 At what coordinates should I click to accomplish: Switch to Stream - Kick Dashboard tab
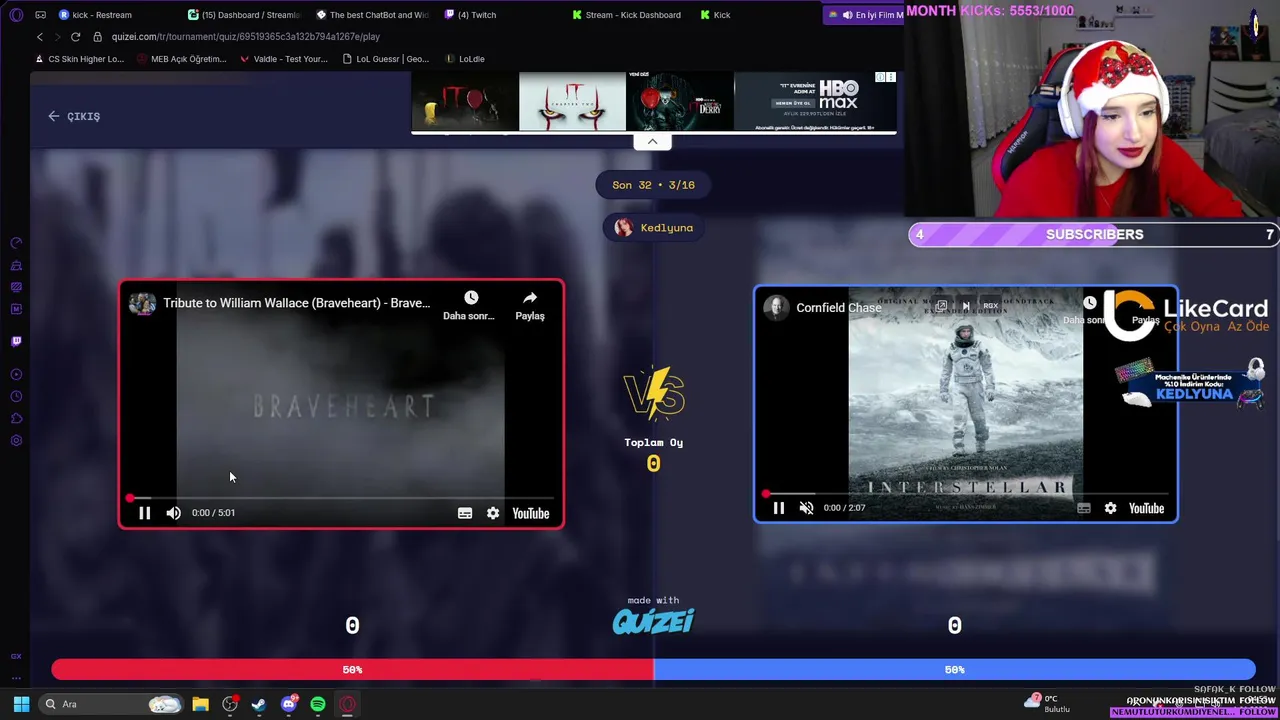(627, 15)
